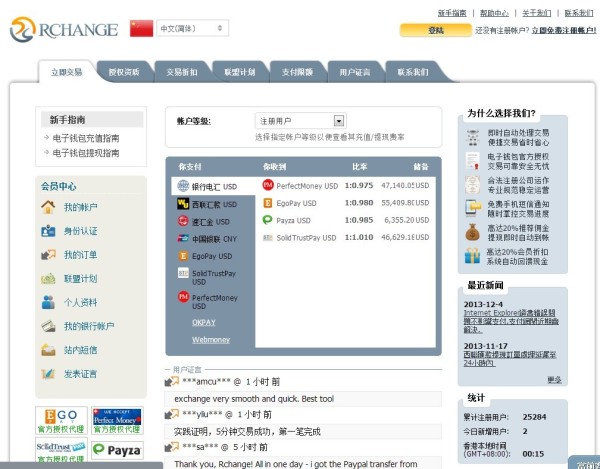Click the people icon for 个人资料
The height and width of the screenshot is (469, 600).
tap(48, 302)
